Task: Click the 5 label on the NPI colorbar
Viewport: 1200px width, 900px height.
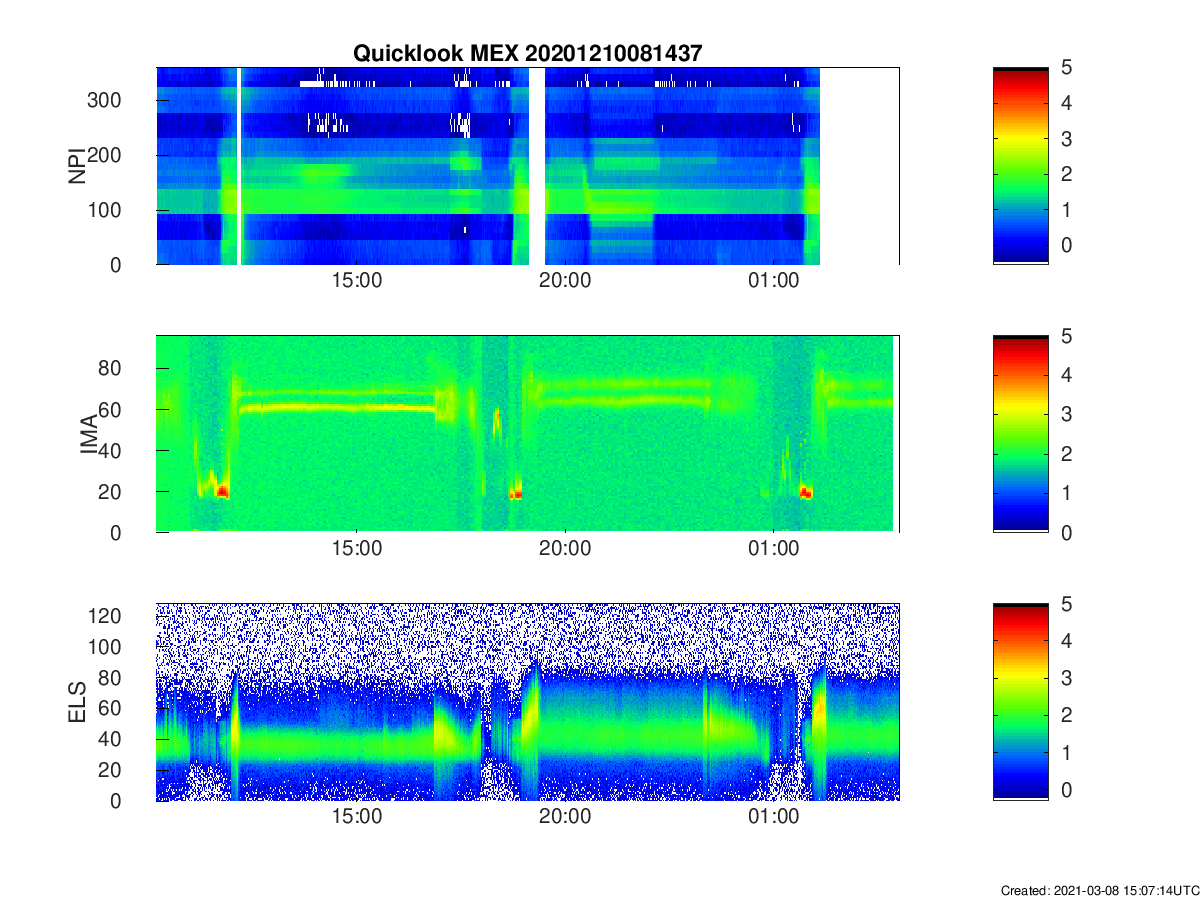Action: click(x=1066, y=68)
